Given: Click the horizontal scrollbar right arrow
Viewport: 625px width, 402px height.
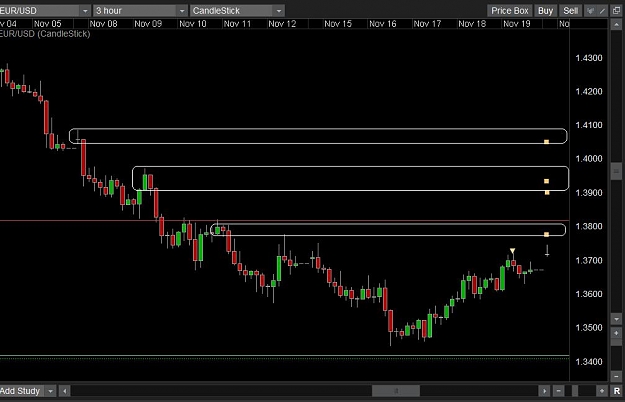Looking at the screenshot, I should tap(544, 391).
